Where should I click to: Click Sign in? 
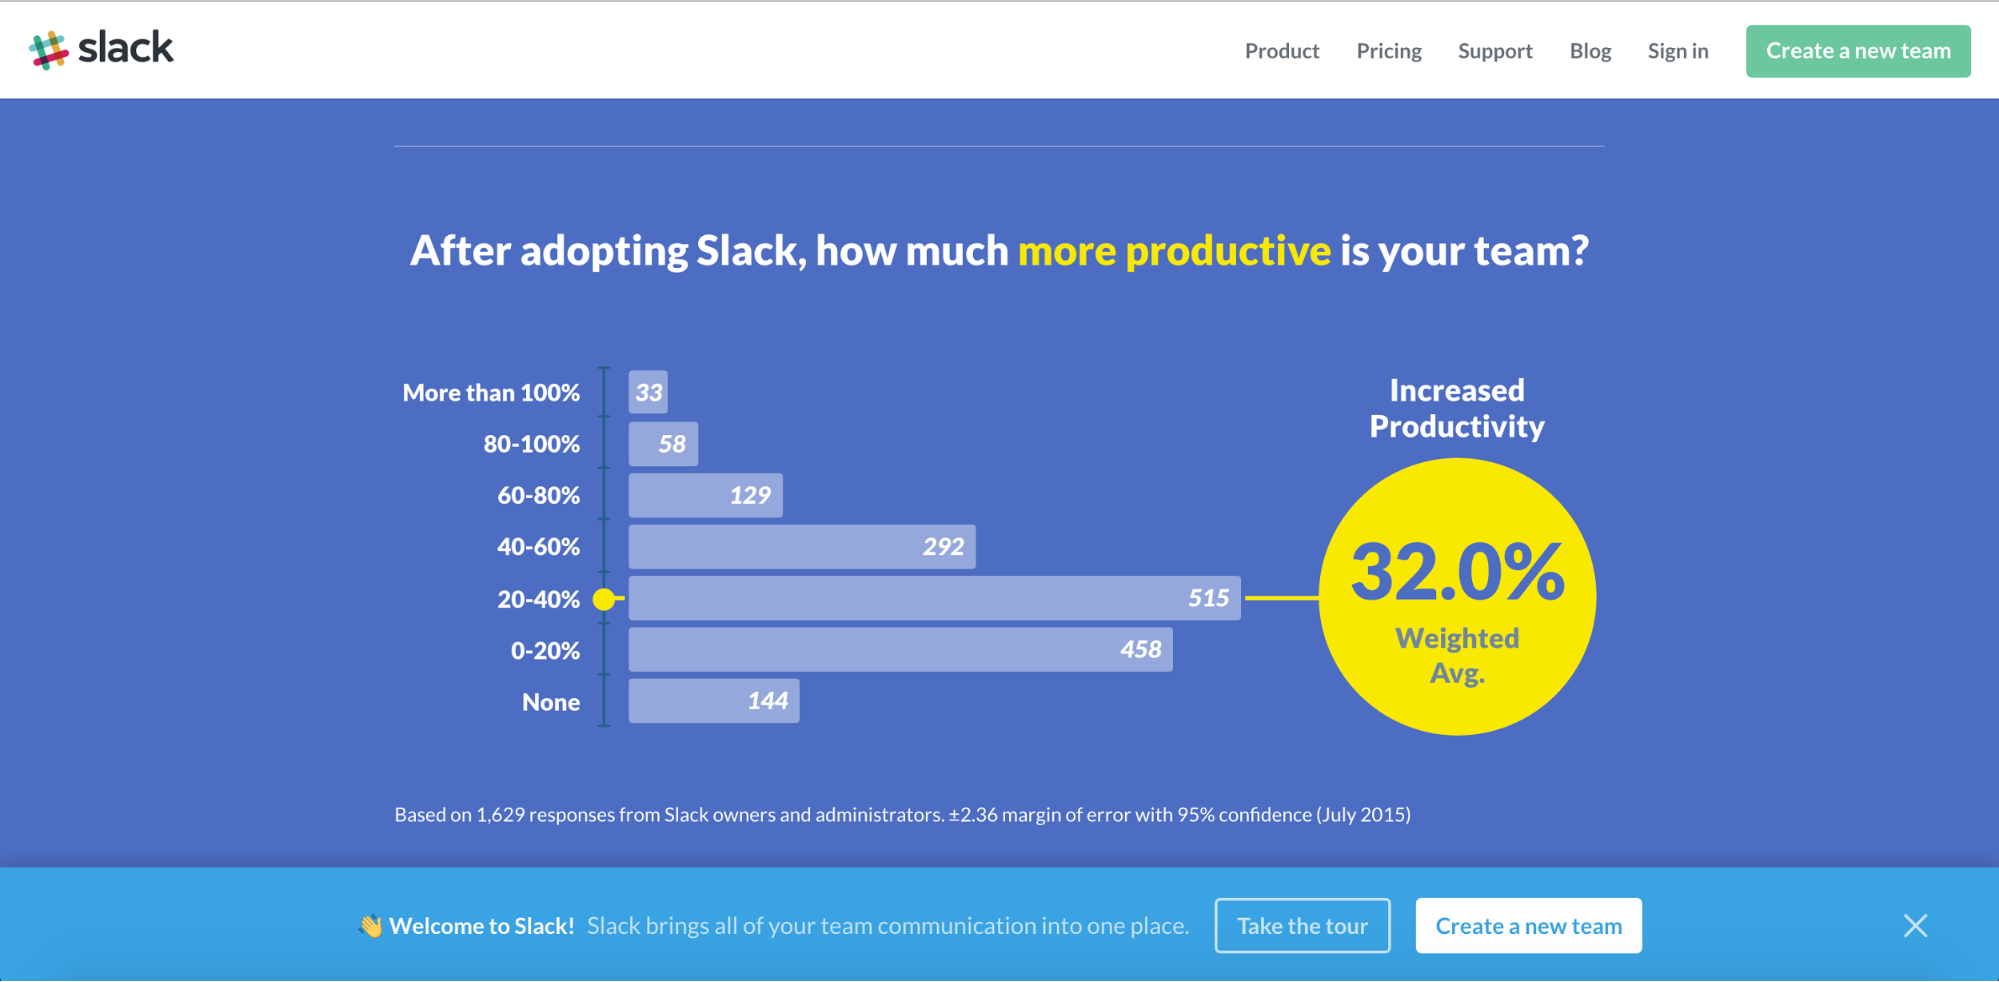pos(1677,51)
